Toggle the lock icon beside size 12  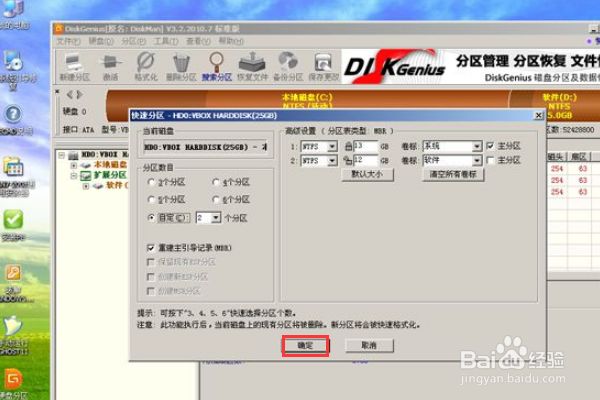(x=348, y=160)
